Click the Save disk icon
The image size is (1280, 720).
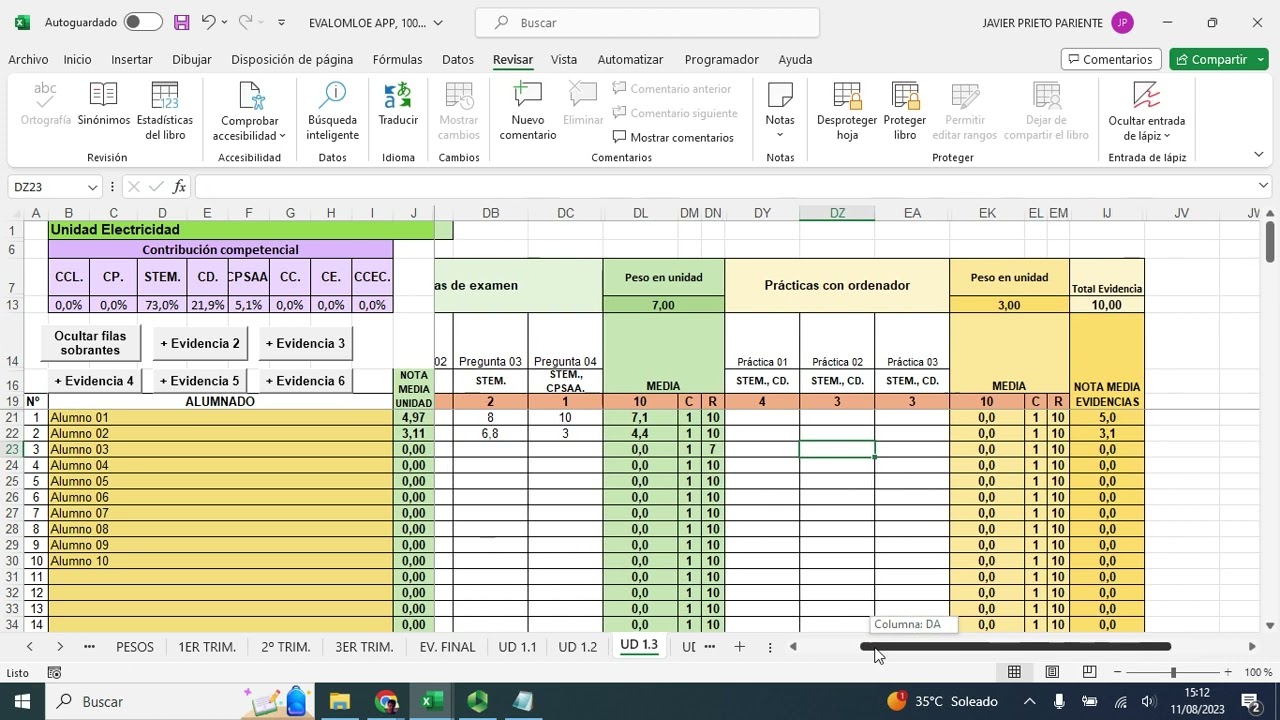pyautogui.click(x=181, y=22)
